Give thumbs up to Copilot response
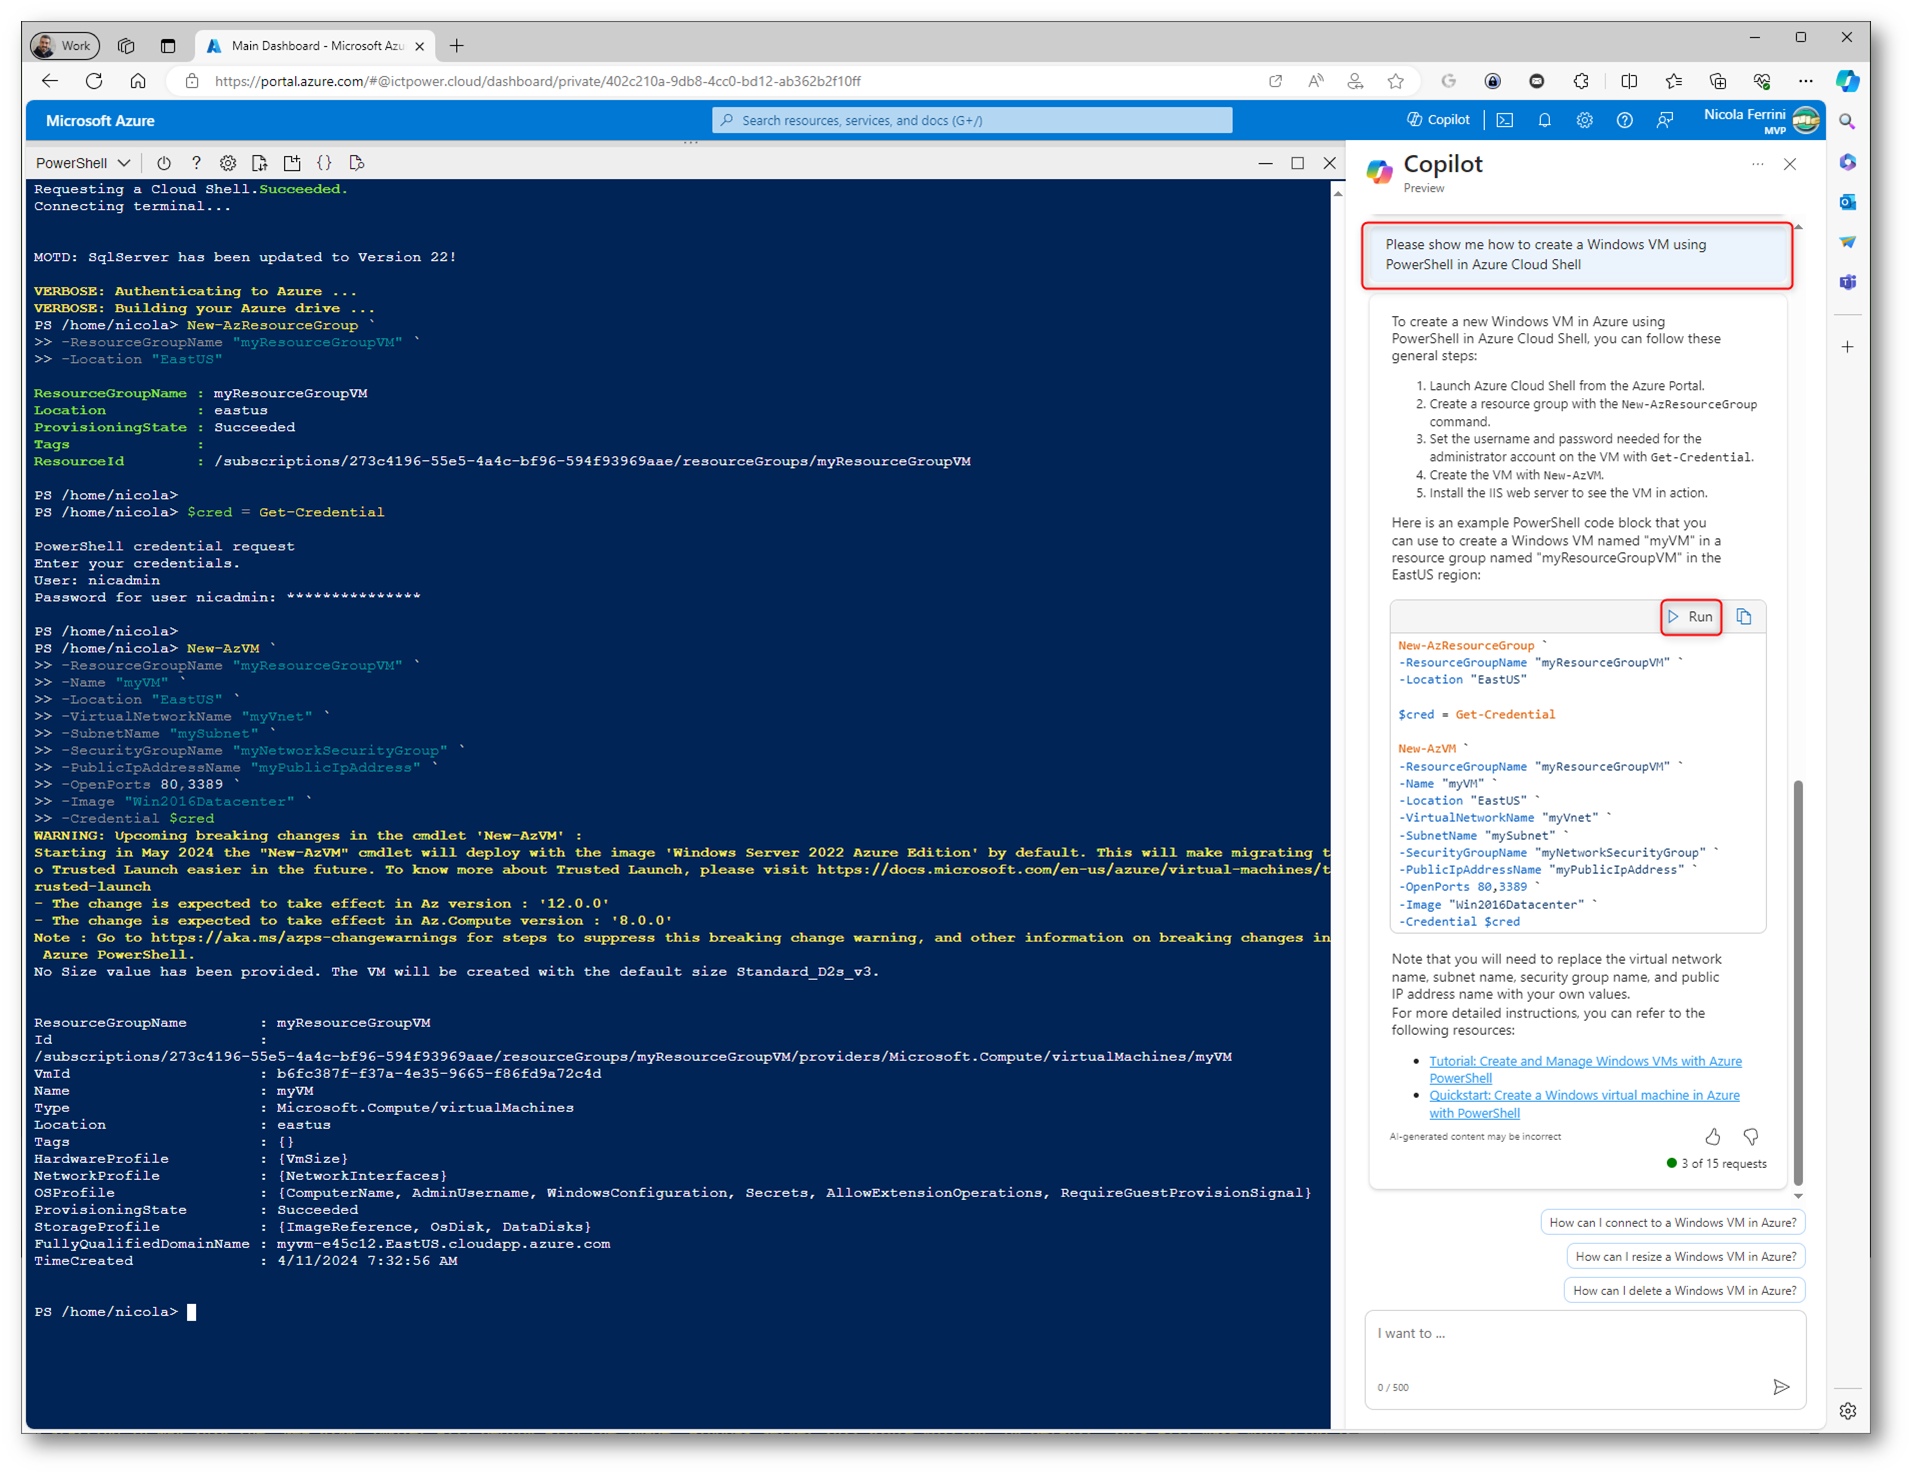This screenshot has width=1913, height=1476. click(1713, 1137)
